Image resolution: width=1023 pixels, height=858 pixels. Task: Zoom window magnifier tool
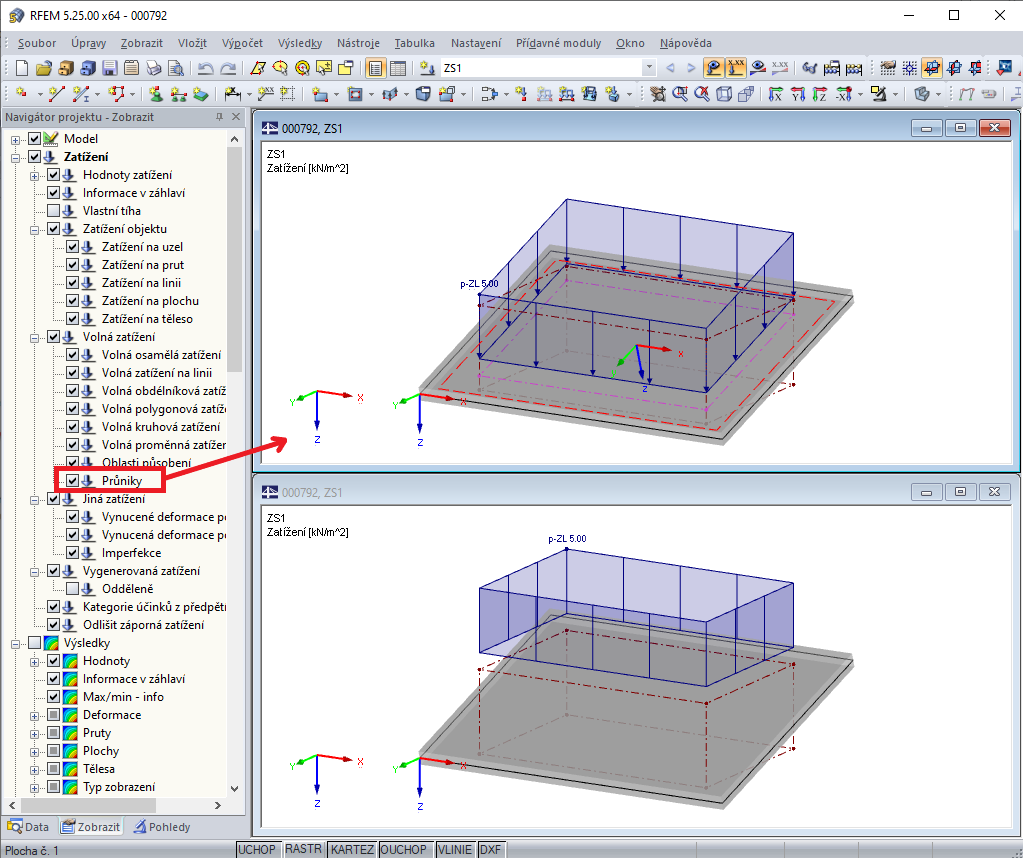click(680, 94)
